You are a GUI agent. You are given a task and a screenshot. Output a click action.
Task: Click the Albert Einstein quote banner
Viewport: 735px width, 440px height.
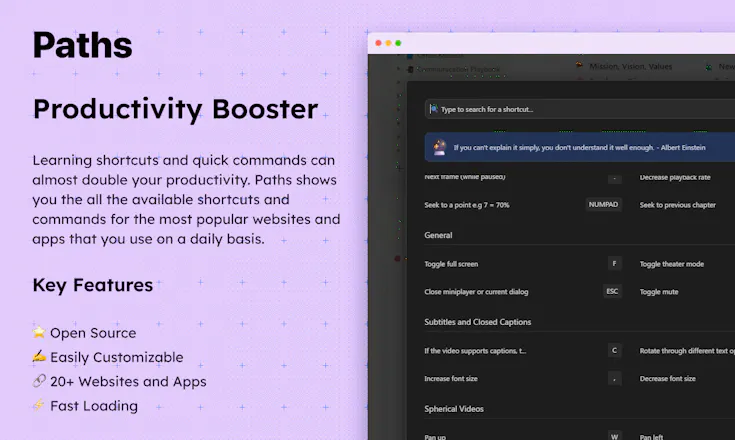(580, 147)
